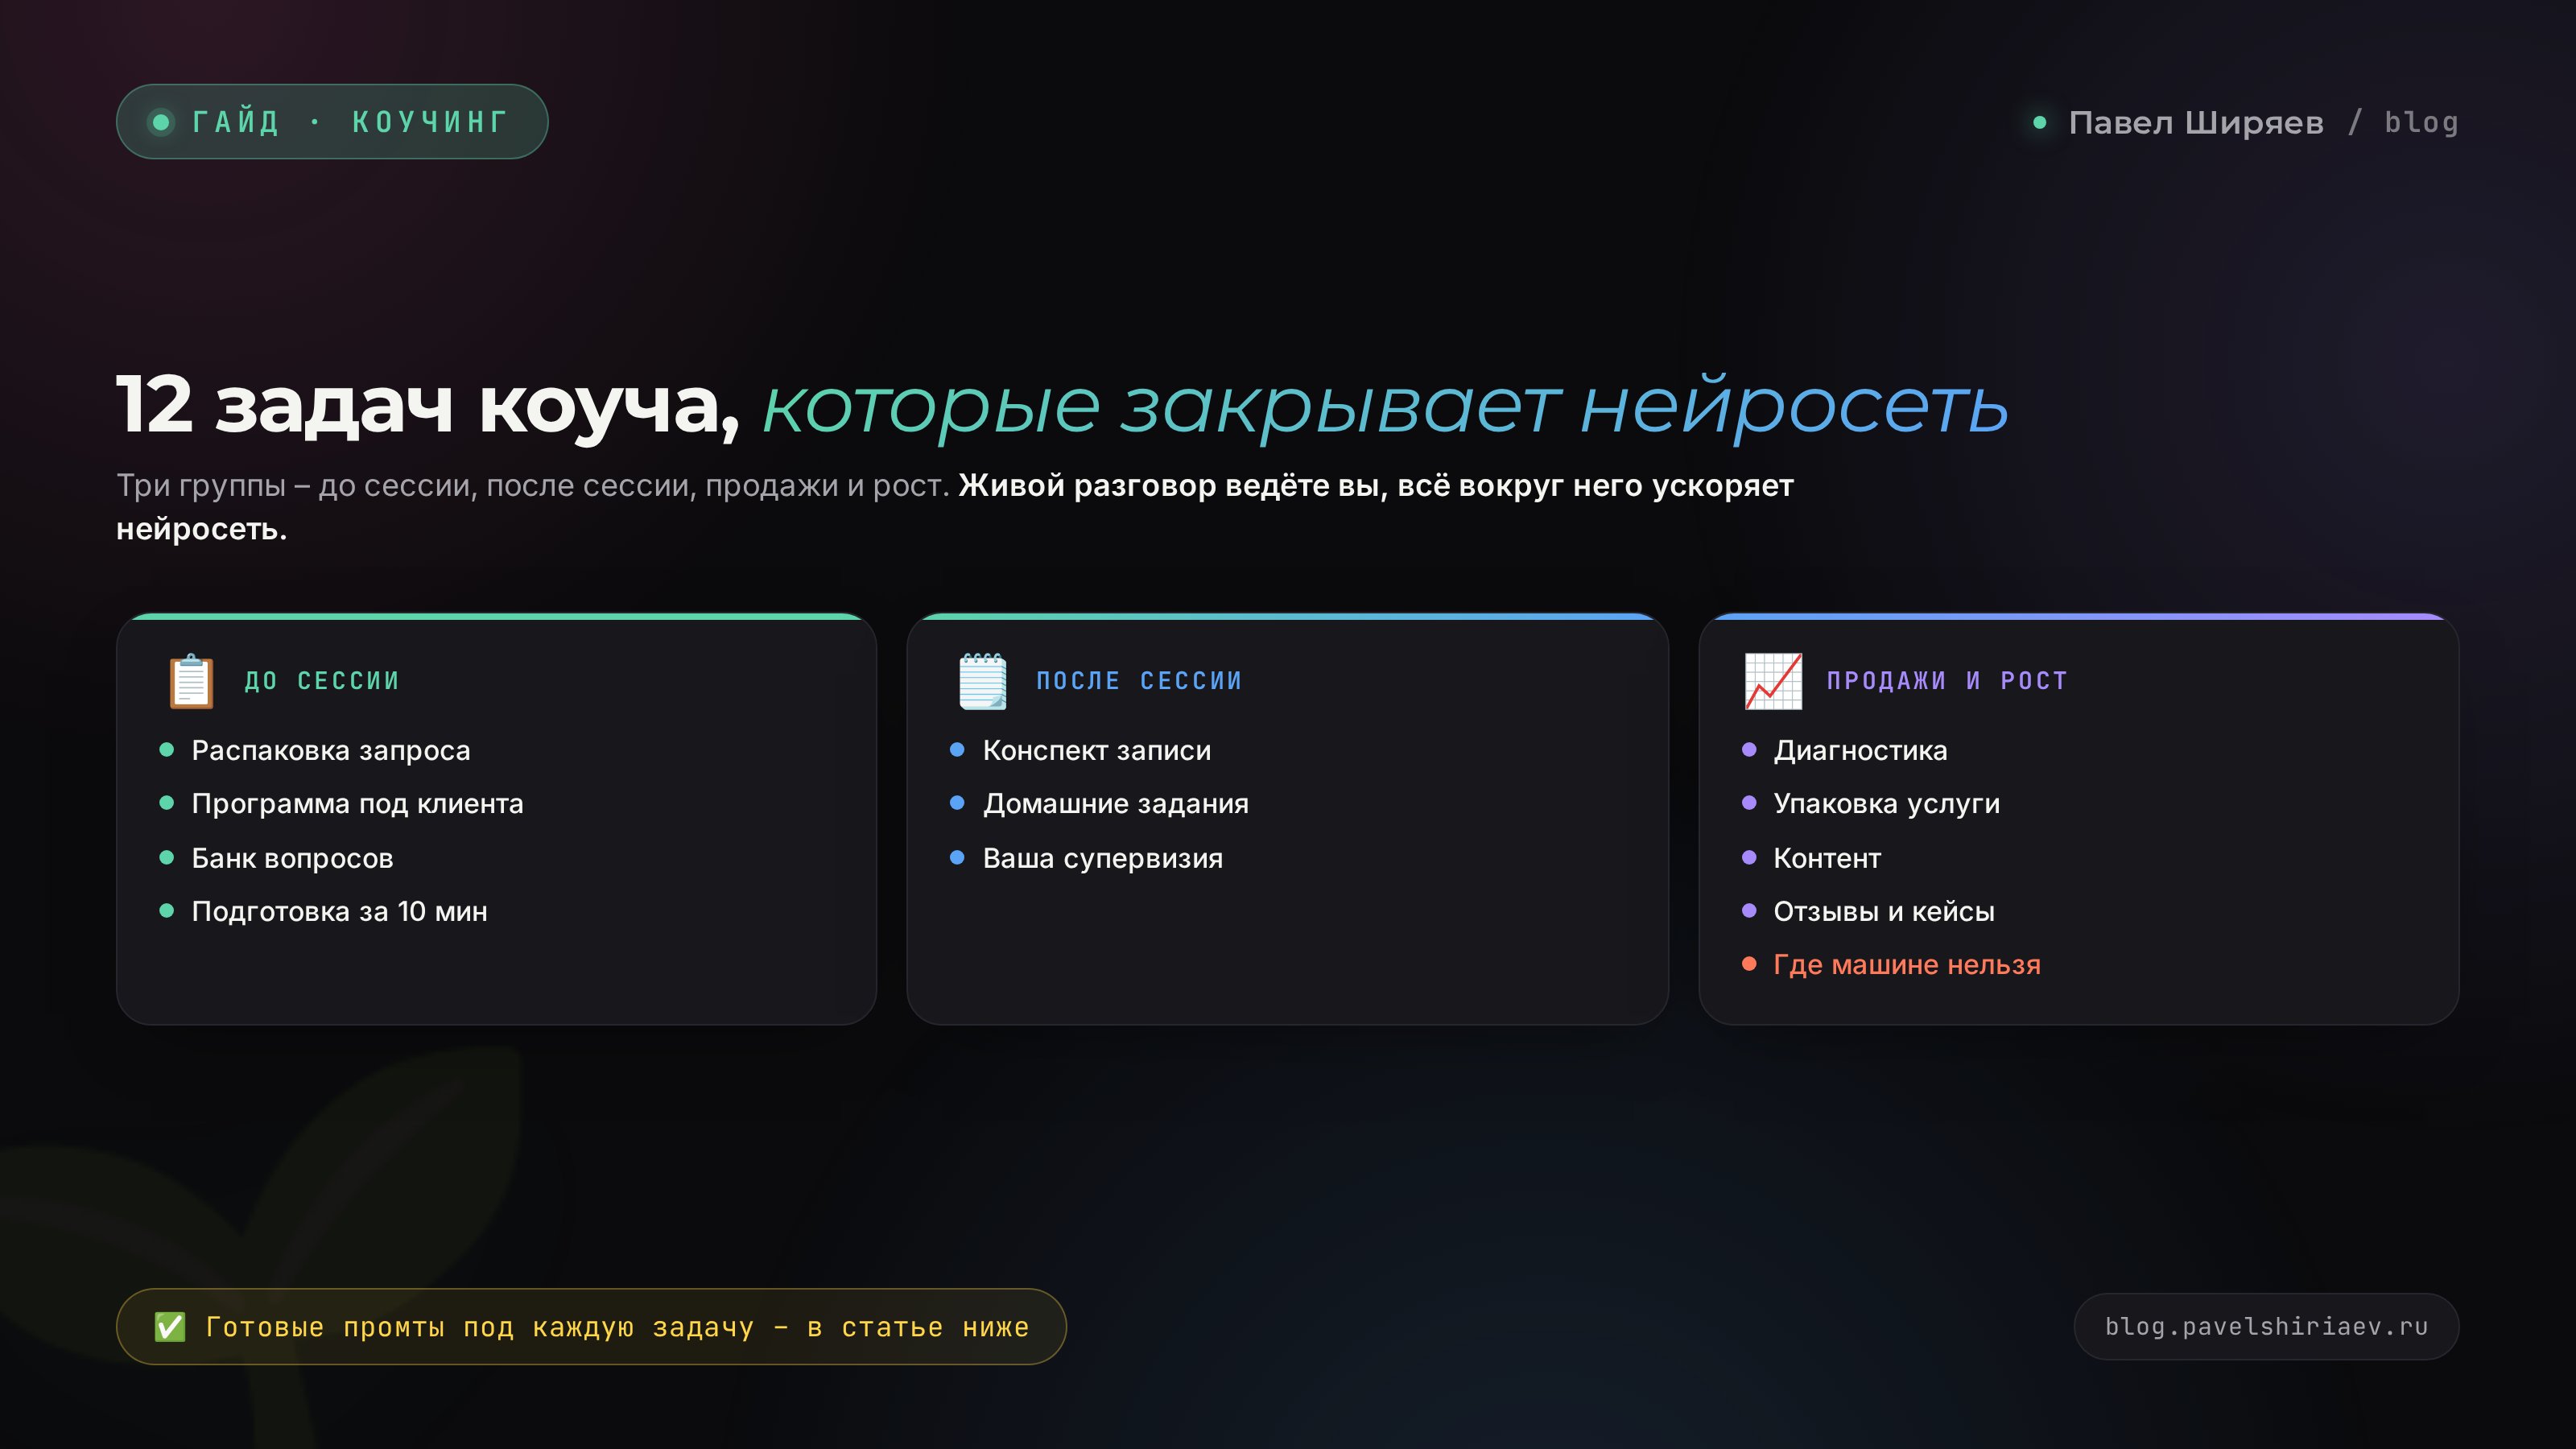Click the Домашние задания item

(x=1116, y=804)
